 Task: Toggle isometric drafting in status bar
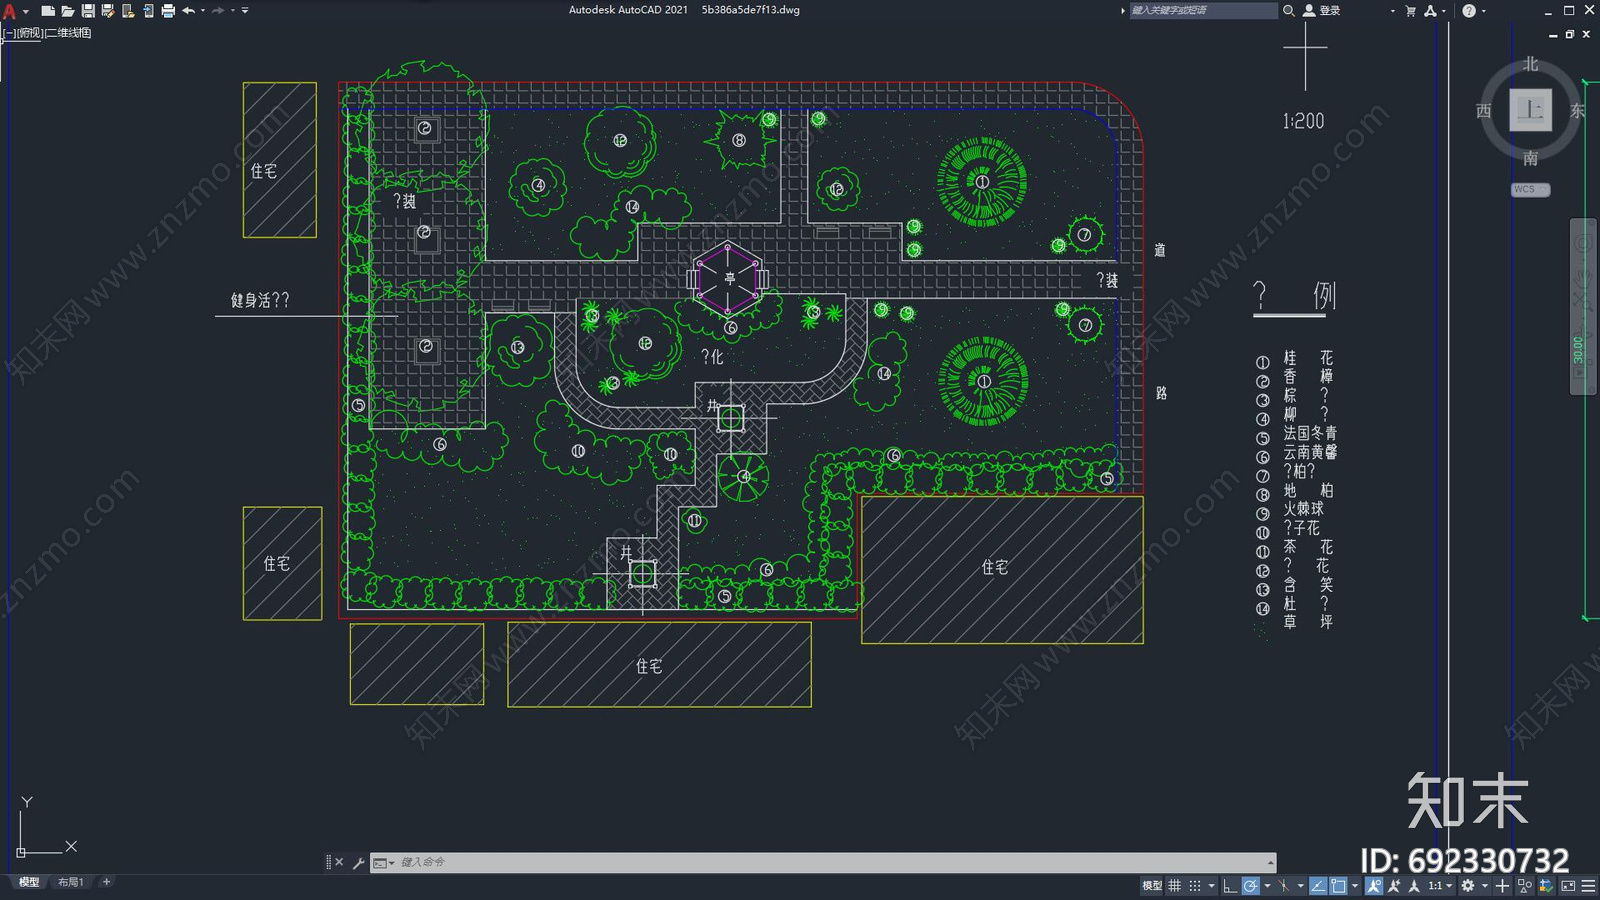pyautogui.click(x=1284, y=885)
